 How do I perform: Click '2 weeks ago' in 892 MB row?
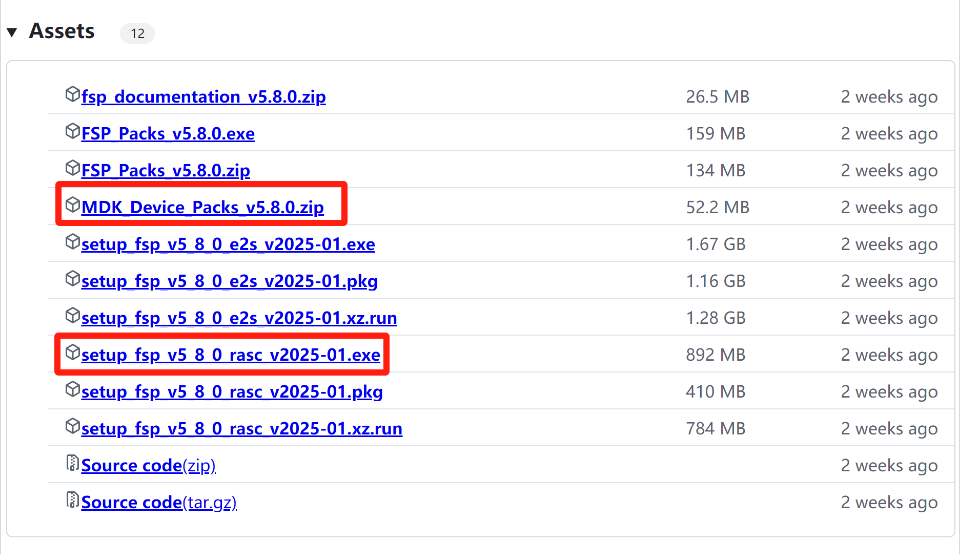pos(889,354)
